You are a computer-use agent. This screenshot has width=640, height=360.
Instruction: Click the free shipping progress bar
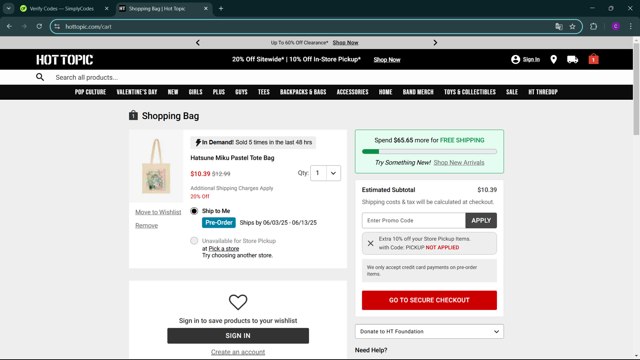[429, 151]
